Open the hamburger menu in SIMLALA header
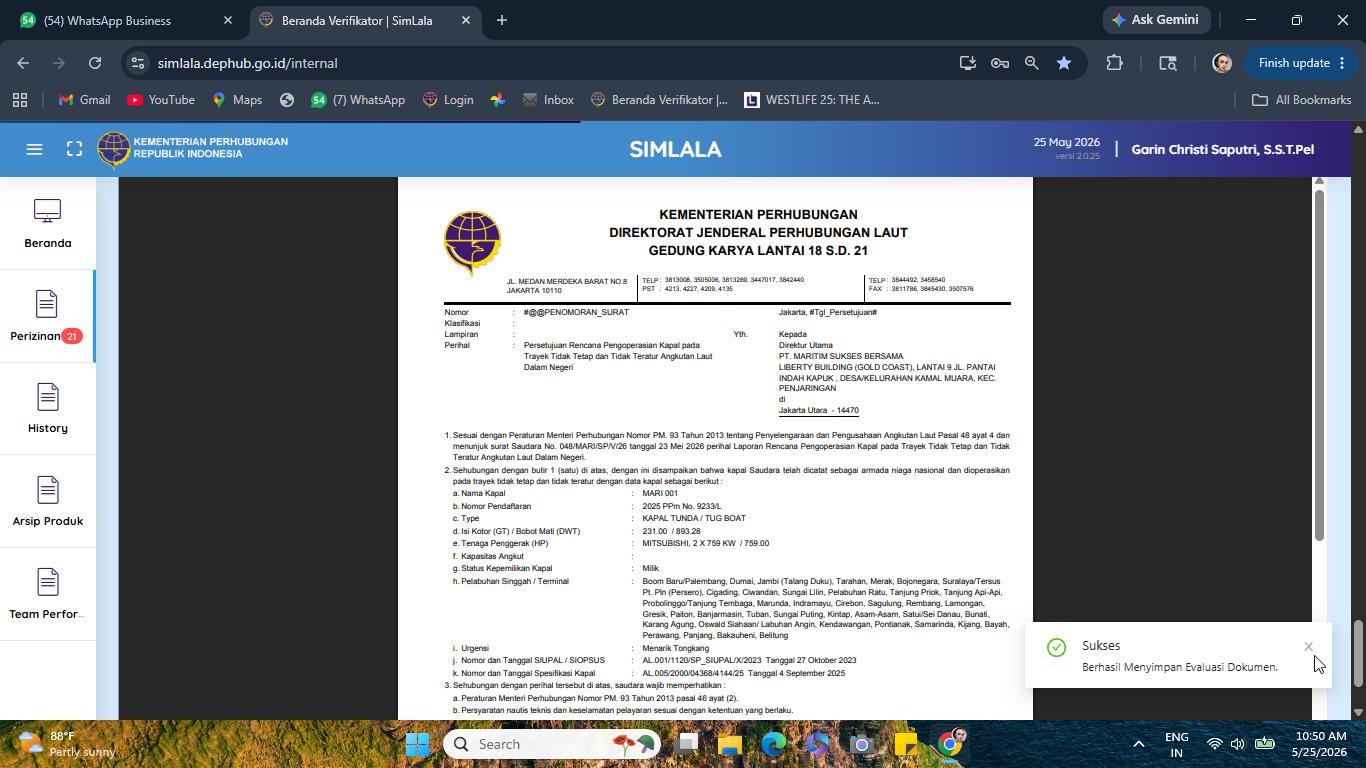The image size is (1366, 768). [34, 149]
